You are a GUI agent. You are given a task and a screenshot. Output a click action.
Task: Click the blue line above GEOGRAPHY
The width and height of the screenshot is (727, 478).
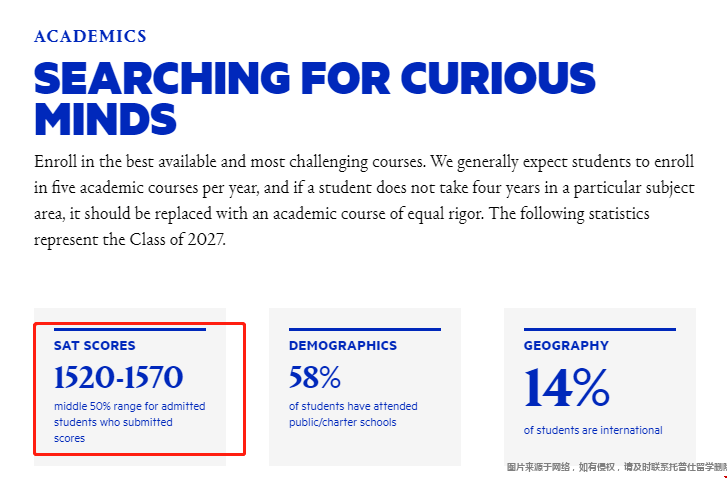[600, 330]
